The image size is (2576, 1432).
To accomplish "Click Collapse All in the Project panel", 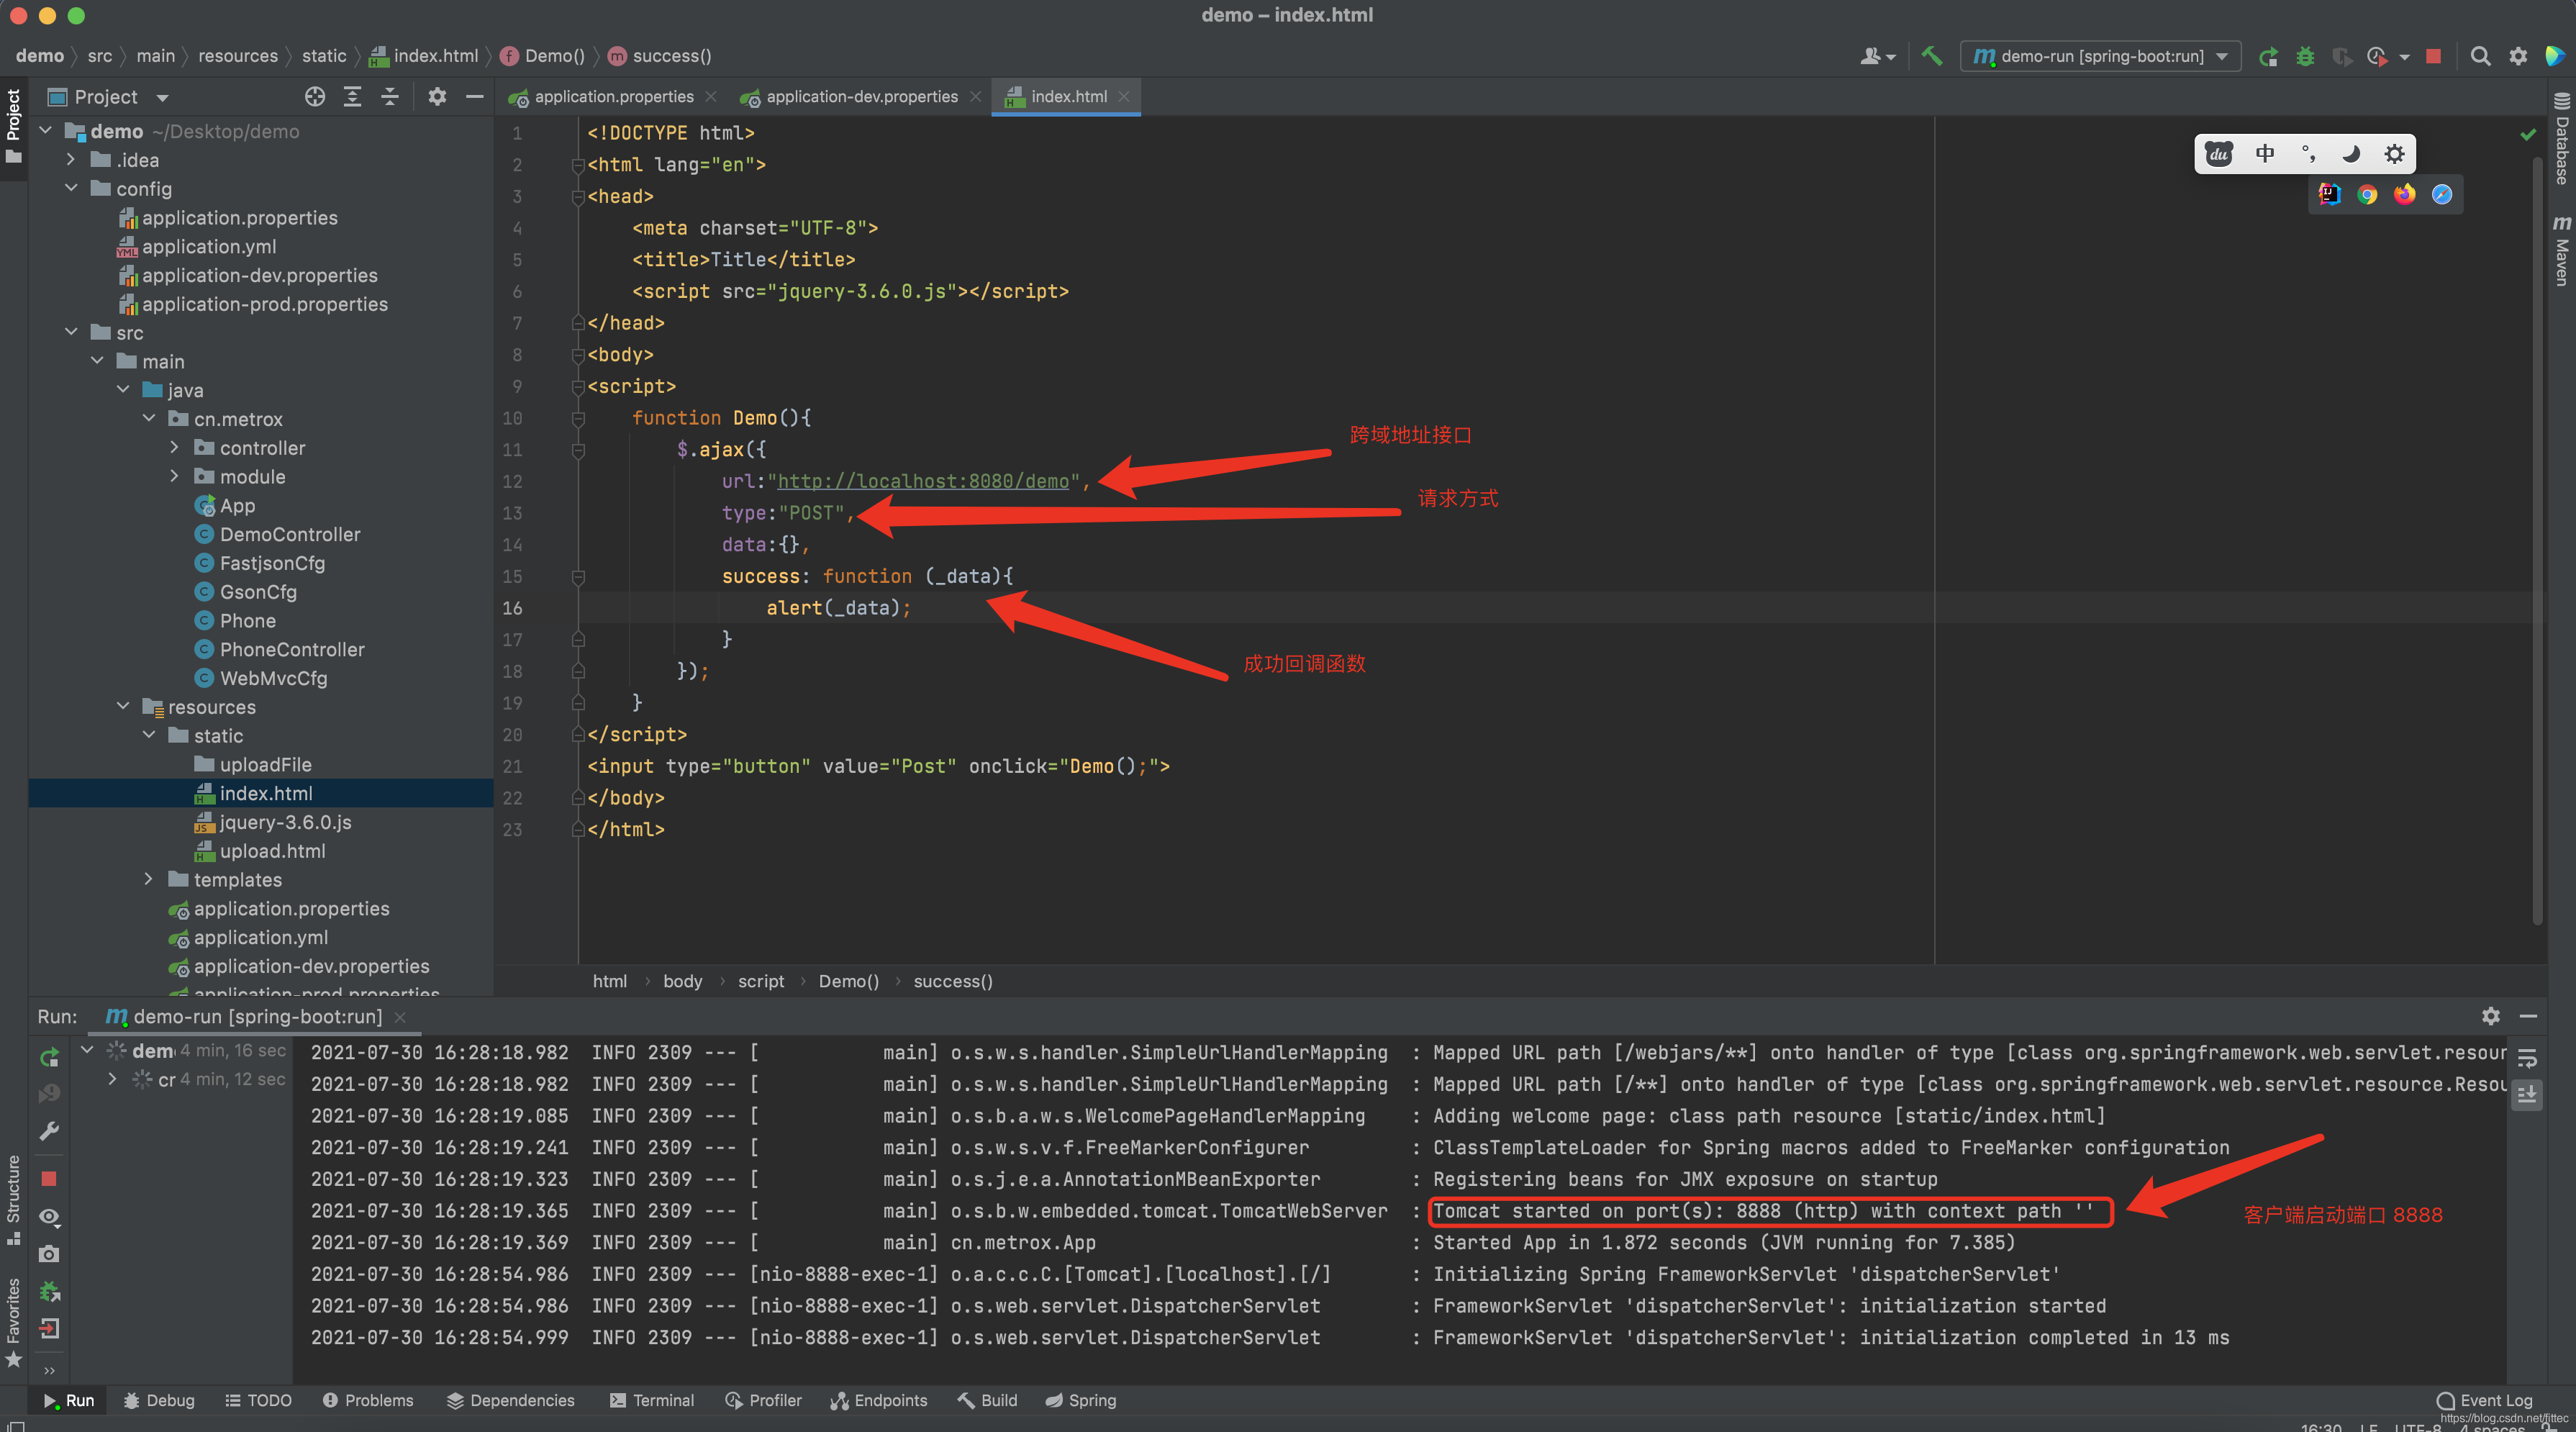I will [390, 96].
